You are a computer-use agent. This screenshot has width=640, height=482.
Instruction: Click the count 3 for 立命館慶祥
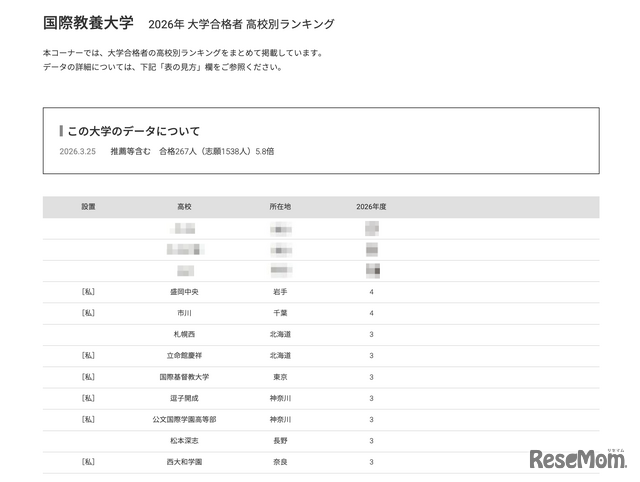(x=371, y=355)
